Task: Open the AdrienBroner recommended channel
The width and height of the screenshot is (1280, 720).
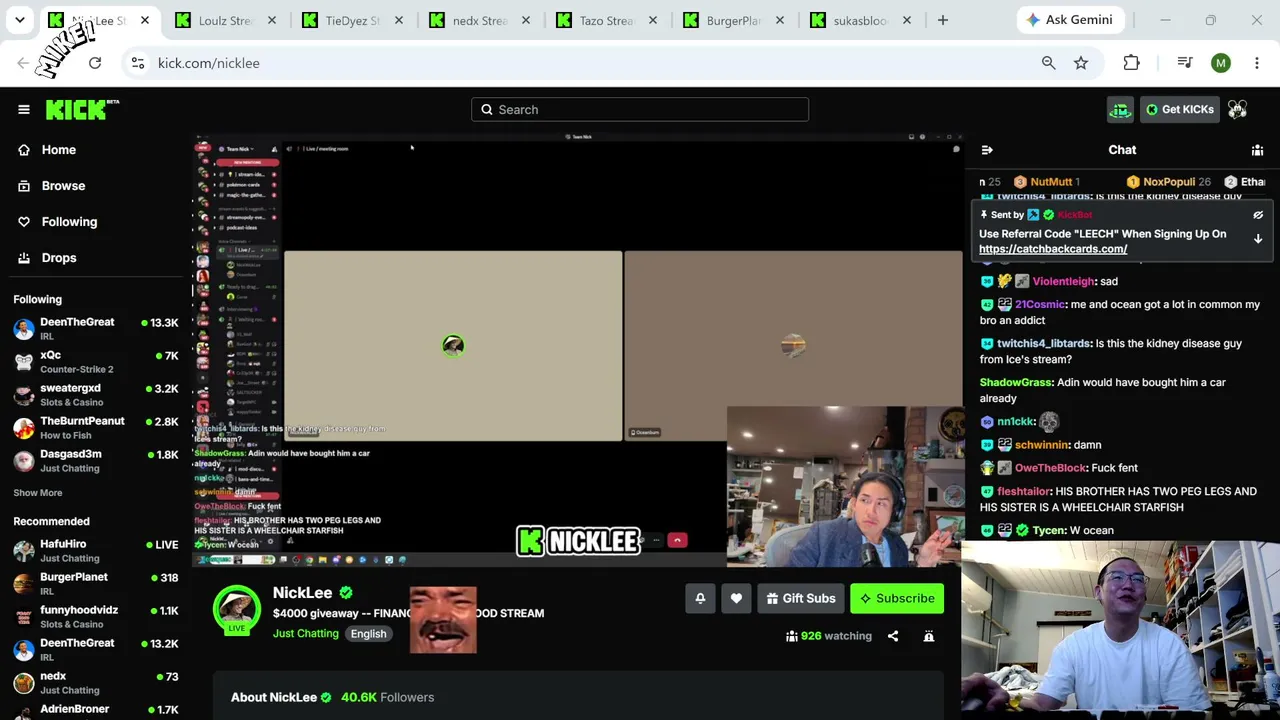Action: point(95,710)
